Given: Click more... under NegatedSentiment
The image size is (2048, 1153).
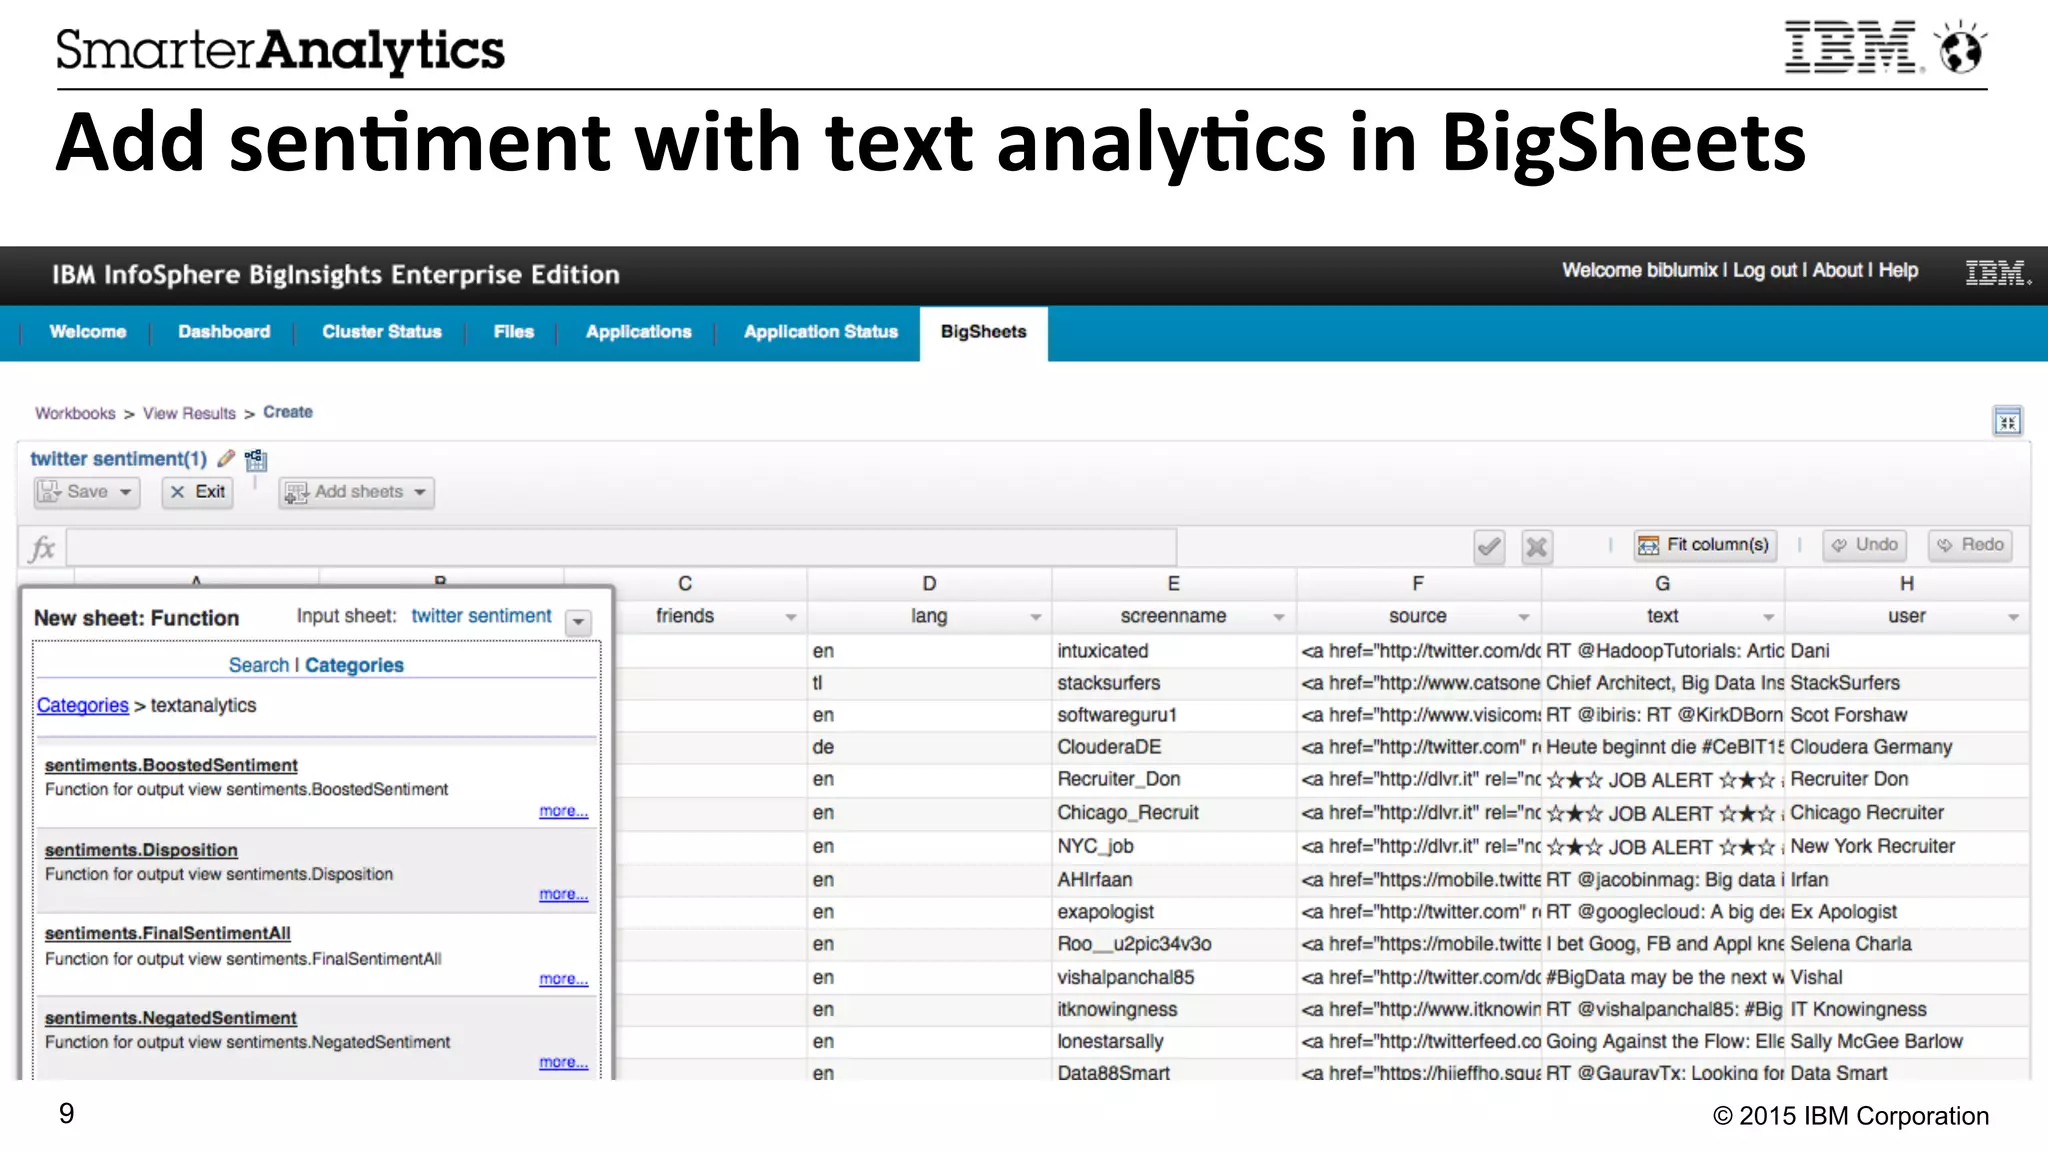Looking at the screenshot, I should click(563, 1062).
